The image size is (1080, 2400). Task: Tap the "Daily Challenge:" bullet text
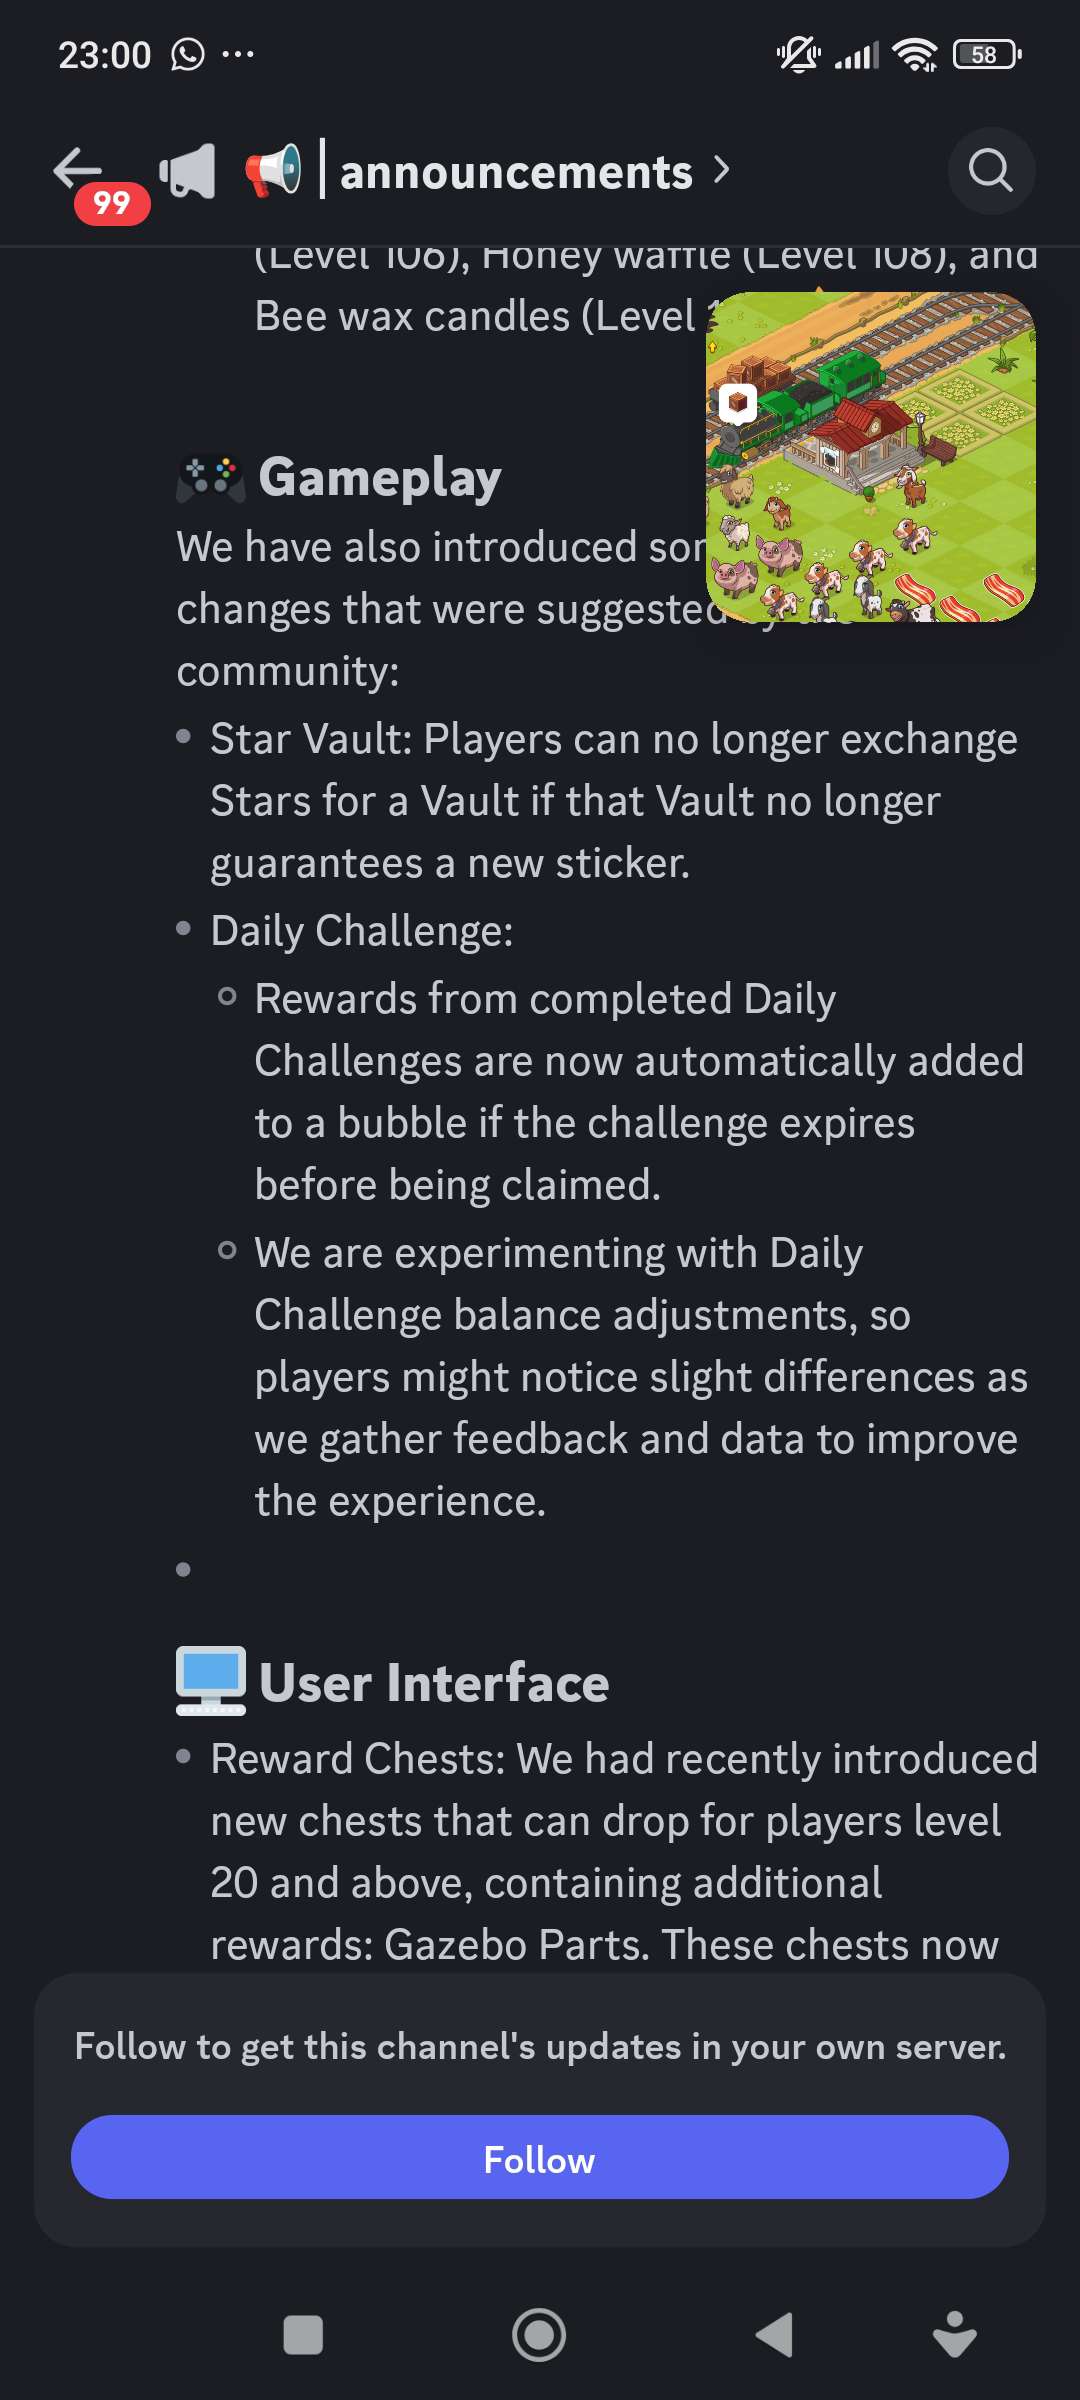tap(361, 931)
